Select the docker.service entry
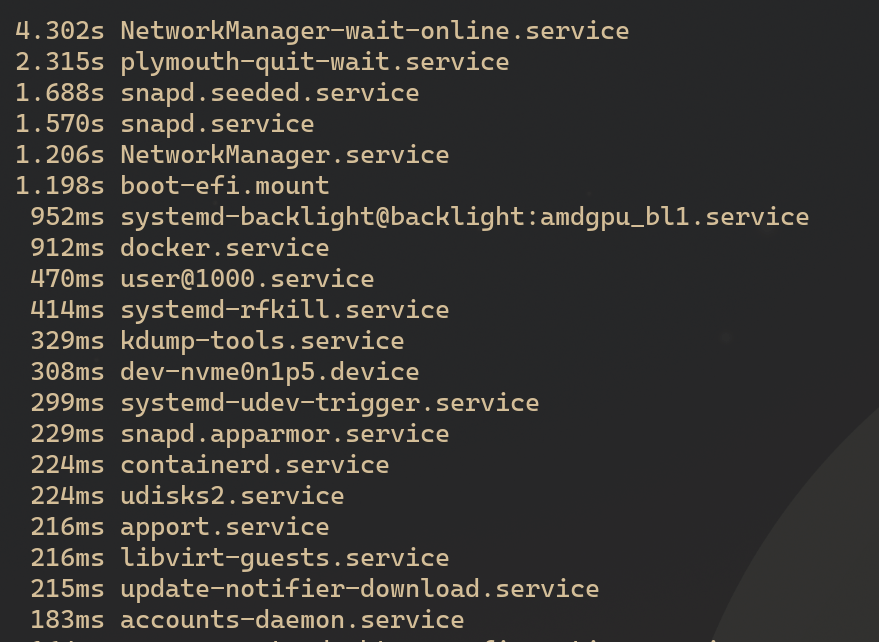This screenshot has height=642, width=879. (x=224, y=248)
